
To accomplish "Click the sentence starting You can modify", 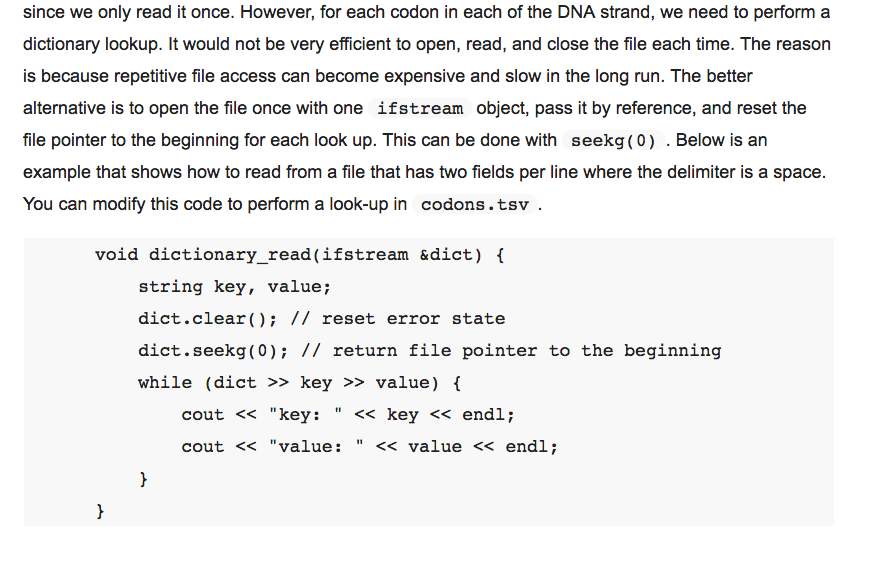I will coord(282,204).
